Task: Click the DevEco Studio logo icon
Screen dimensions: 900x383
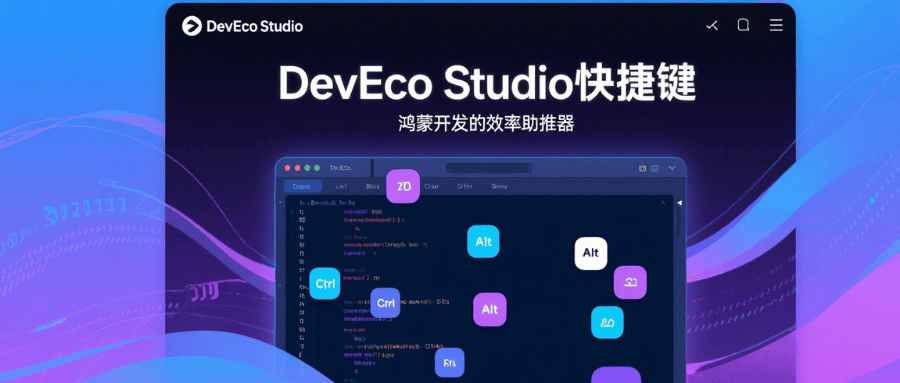Action: click(x=192, y=26)
